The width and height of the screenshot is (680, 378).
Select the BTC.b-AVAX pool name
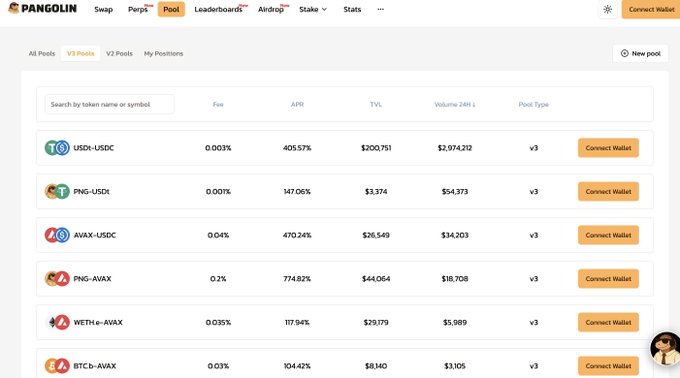click(x=95, y=366)
